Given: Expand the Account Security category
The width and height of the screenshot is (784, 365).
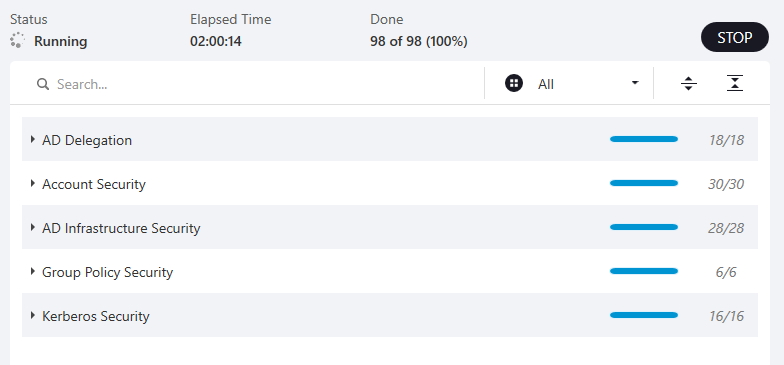Looking at the screenshot, I should pos(32,184).
